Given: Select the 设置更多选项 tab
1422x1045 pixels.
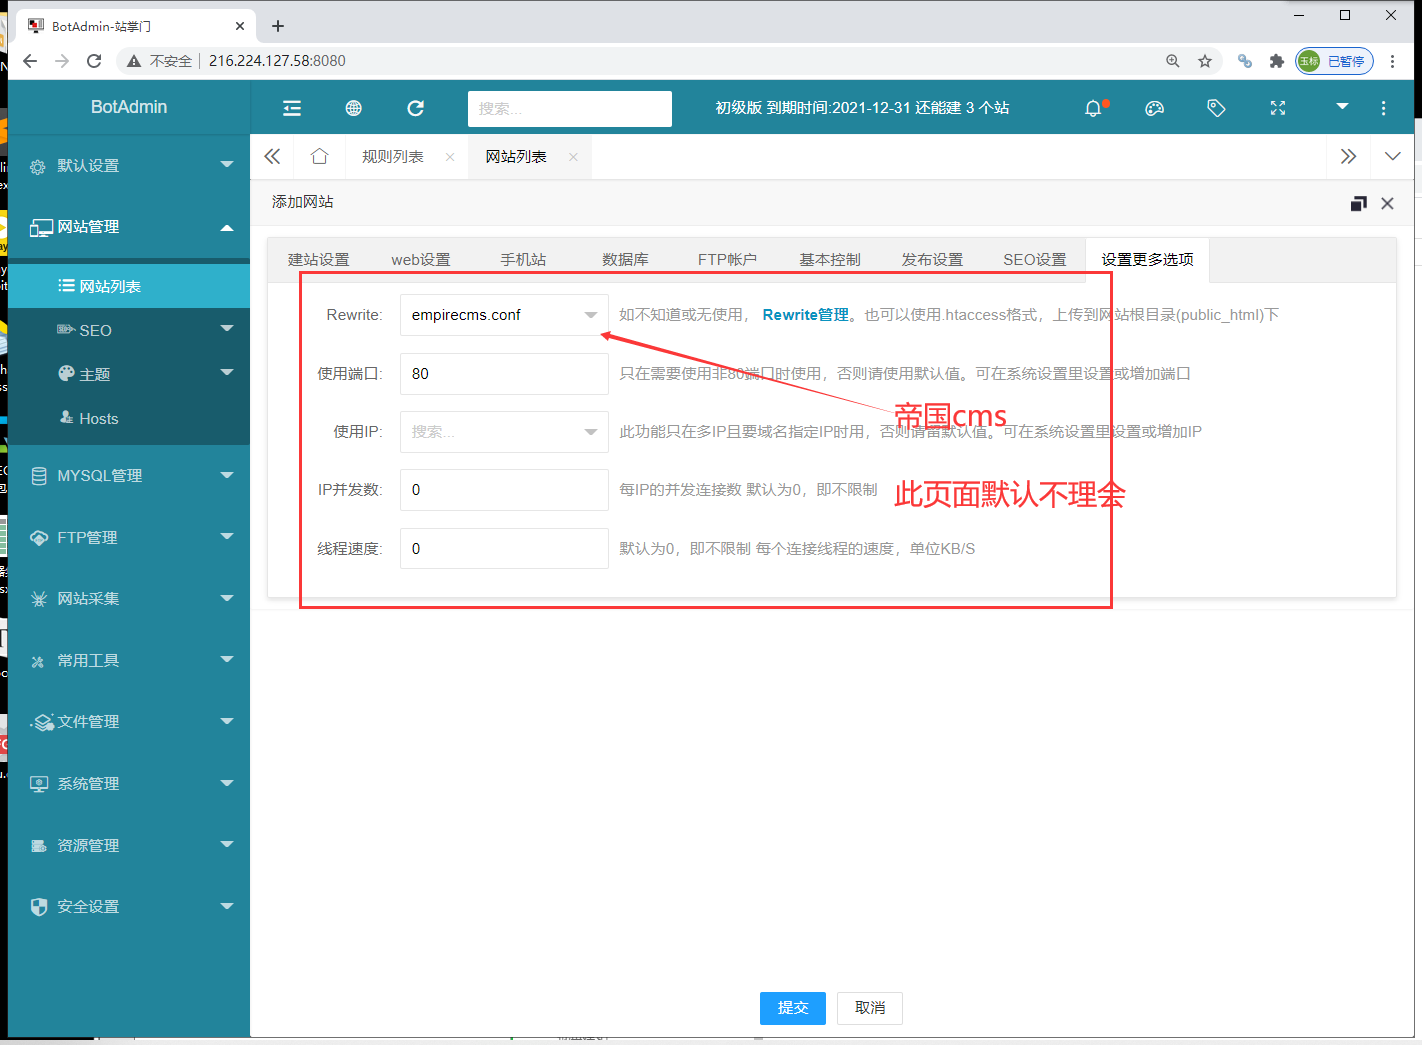Looking at the screenshot, I should [1148, 260].
